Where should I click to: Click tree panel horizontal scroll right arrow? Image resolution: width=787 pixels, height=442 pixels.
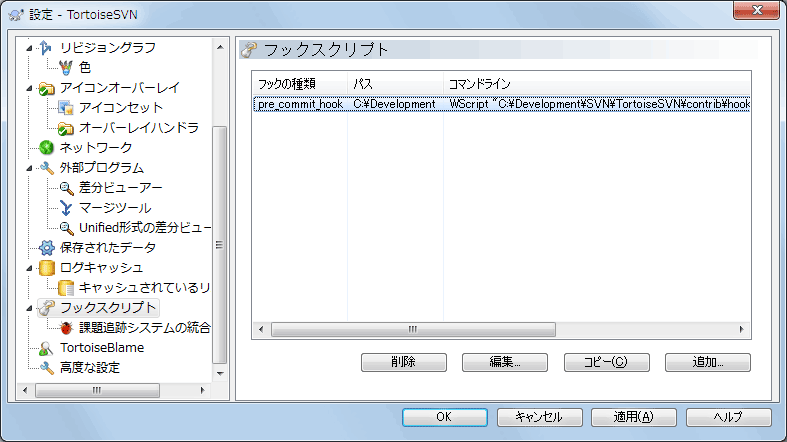[202, 390]
